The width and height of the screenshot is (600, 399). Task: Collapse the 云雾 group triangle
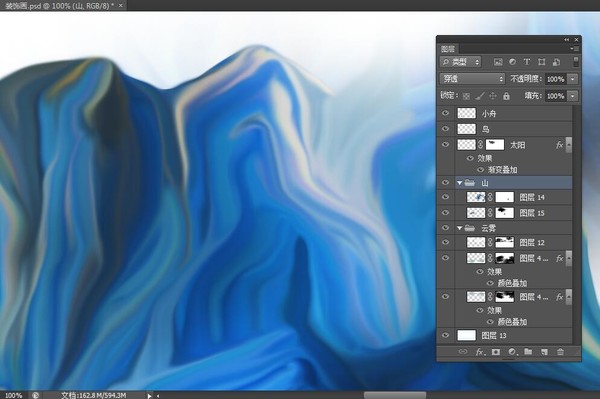coord(460,228)
